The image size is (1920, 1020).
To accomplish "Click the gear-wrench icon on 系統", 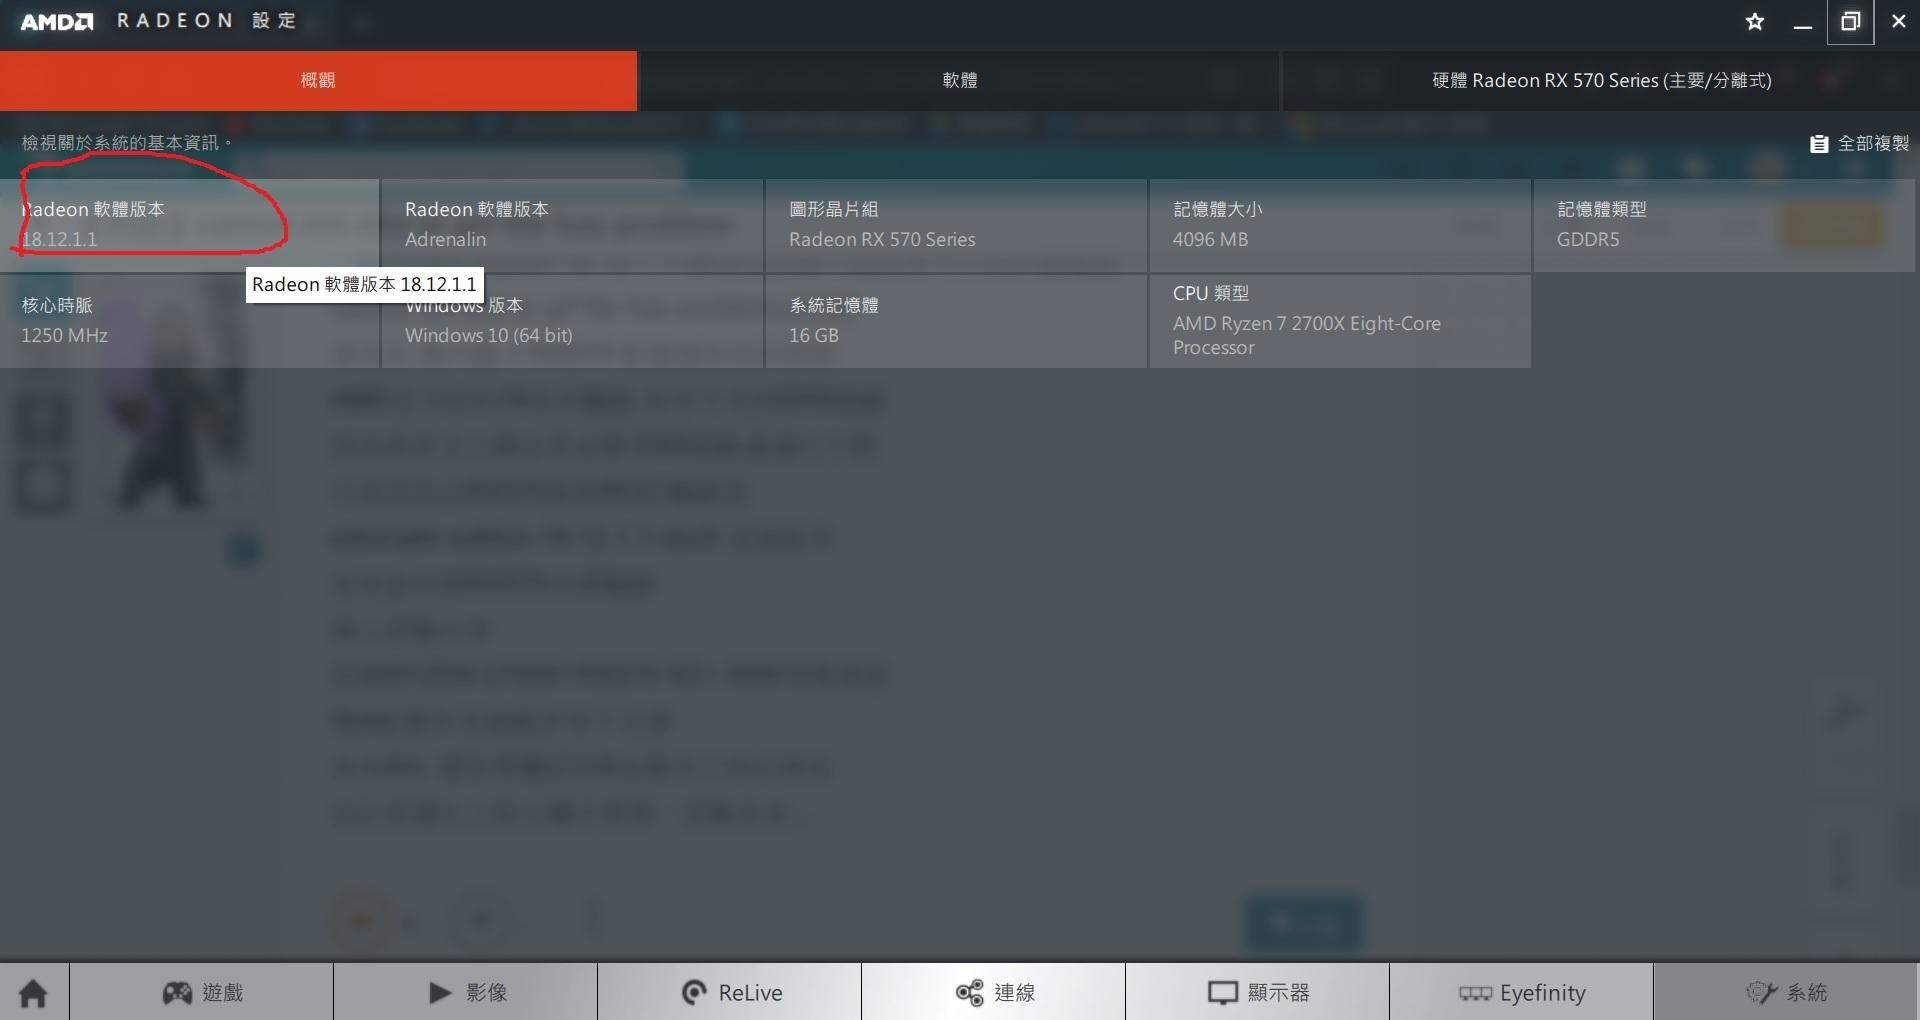I will click(1761, 992).
